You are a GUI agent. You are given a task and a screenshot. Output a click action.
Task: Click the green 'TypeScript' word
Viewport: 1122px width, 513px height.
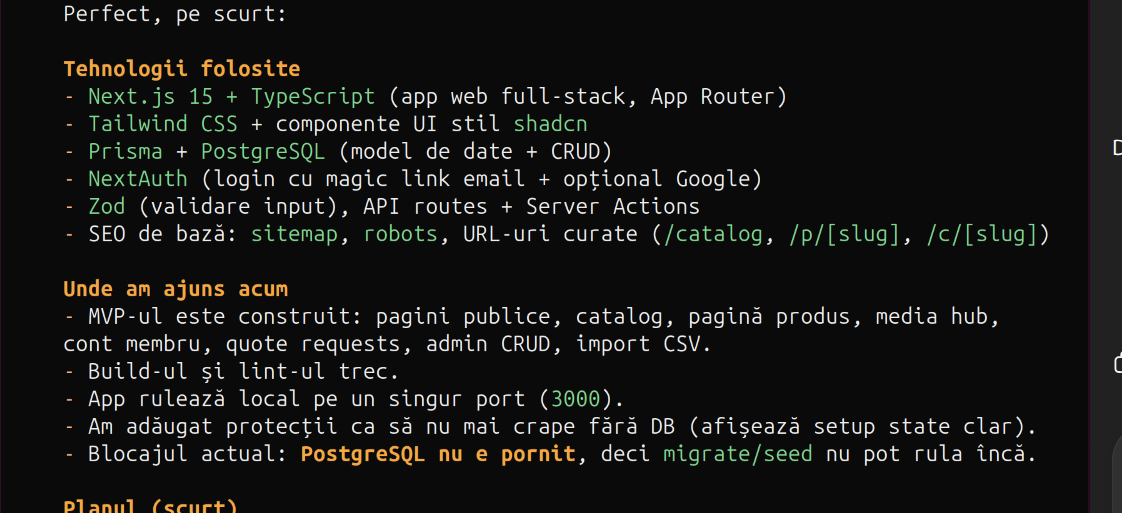[x=313, y=97]
